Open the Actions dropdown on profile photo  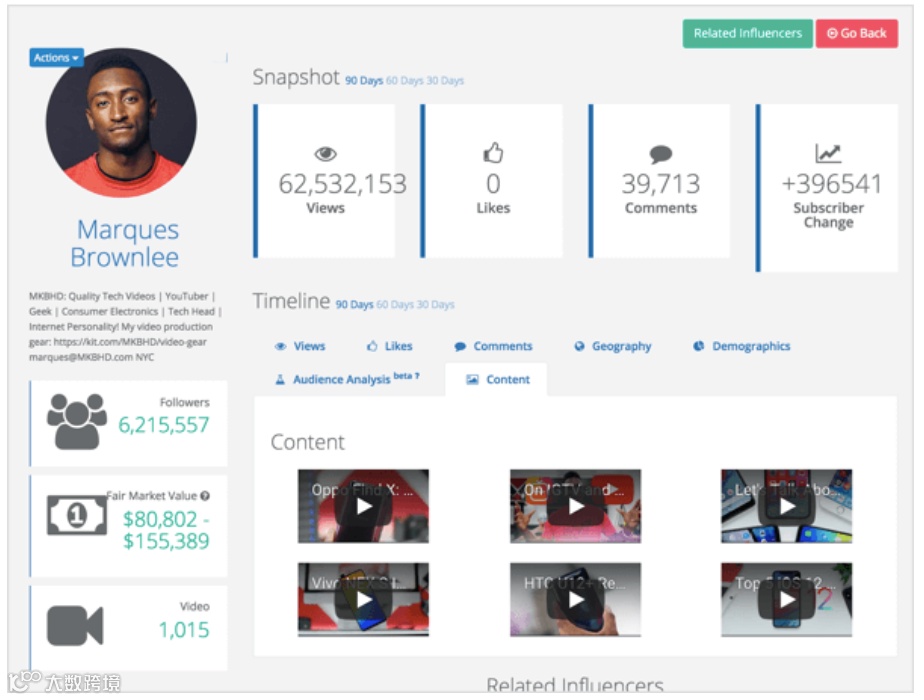(x=57, y=58)
